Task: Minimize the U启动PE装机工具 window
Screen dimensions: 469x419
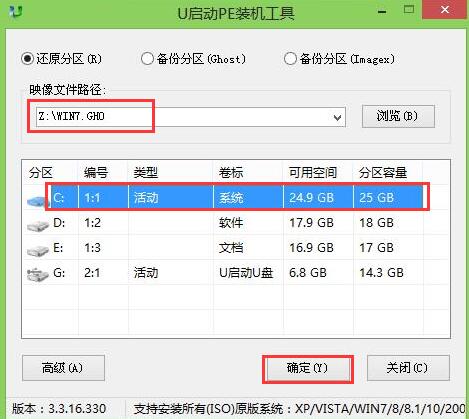Action: click(x=382, y=12)
